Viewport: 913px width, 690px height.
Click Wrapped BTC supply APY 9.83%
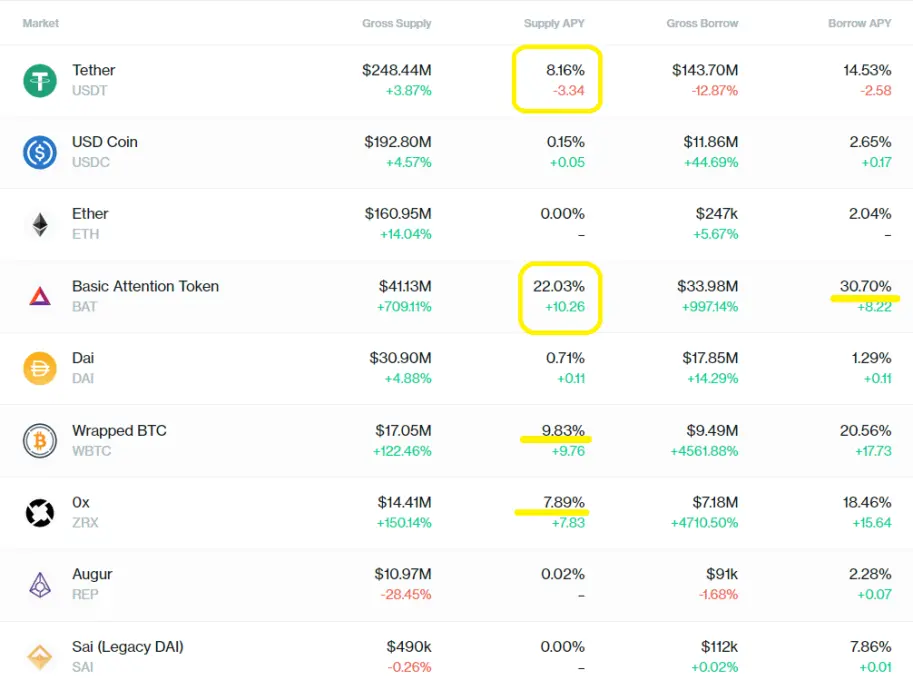tap(562, 431)
